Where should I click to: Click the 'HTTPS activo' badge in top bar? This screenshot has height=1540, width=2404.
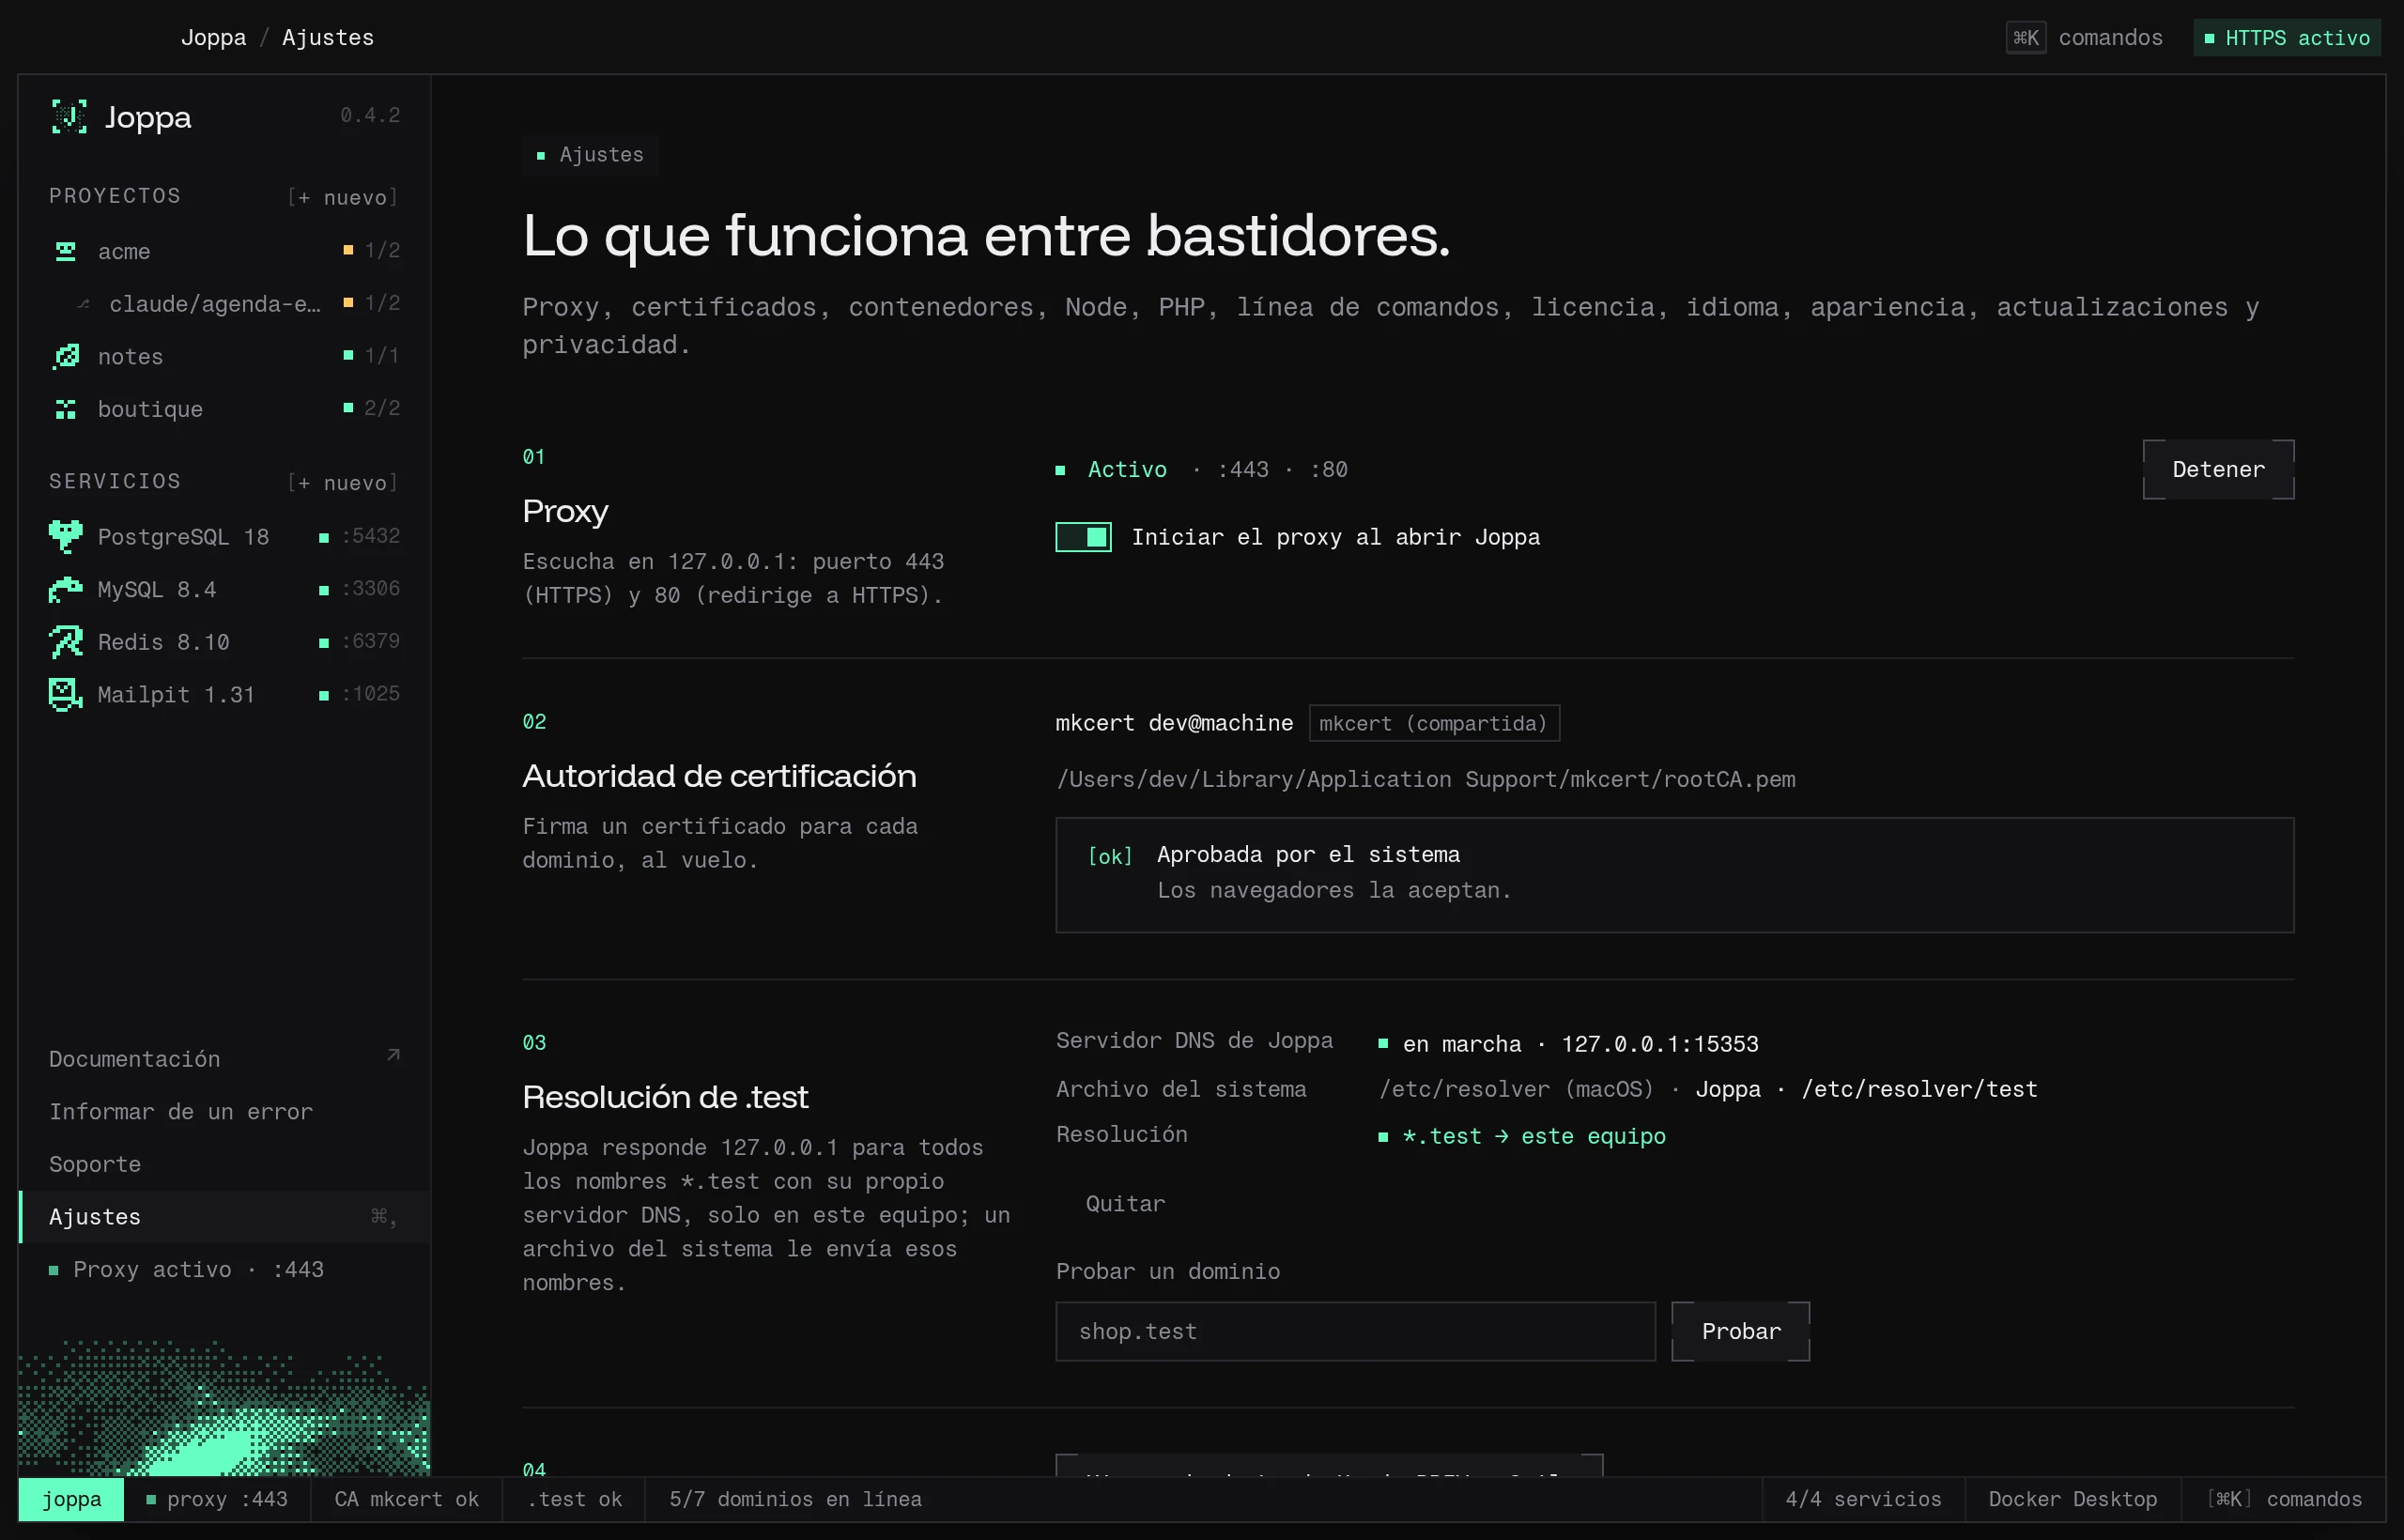(2286, 38)
